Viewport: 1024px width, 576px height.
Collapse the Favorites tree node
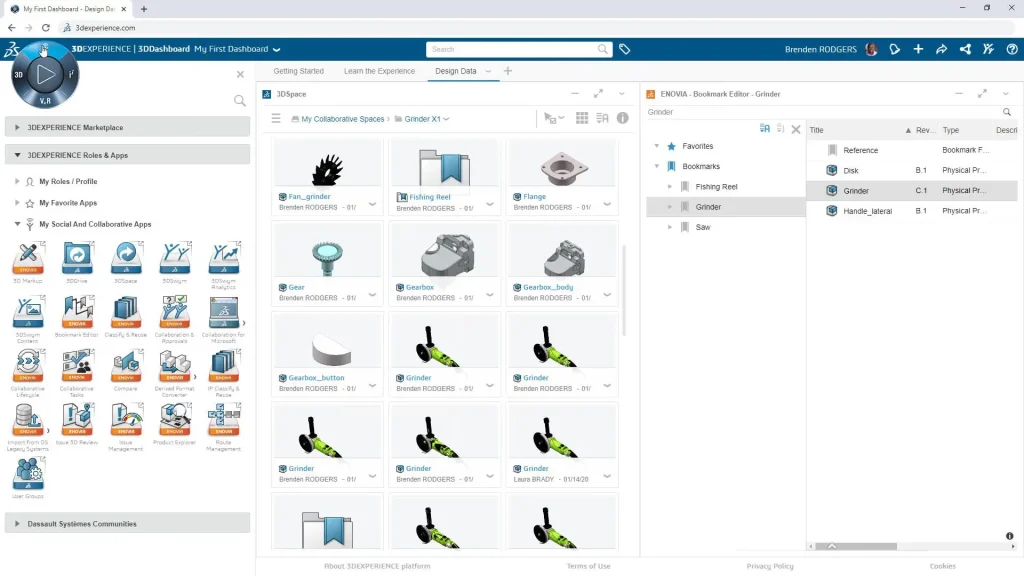coord(657,146)
